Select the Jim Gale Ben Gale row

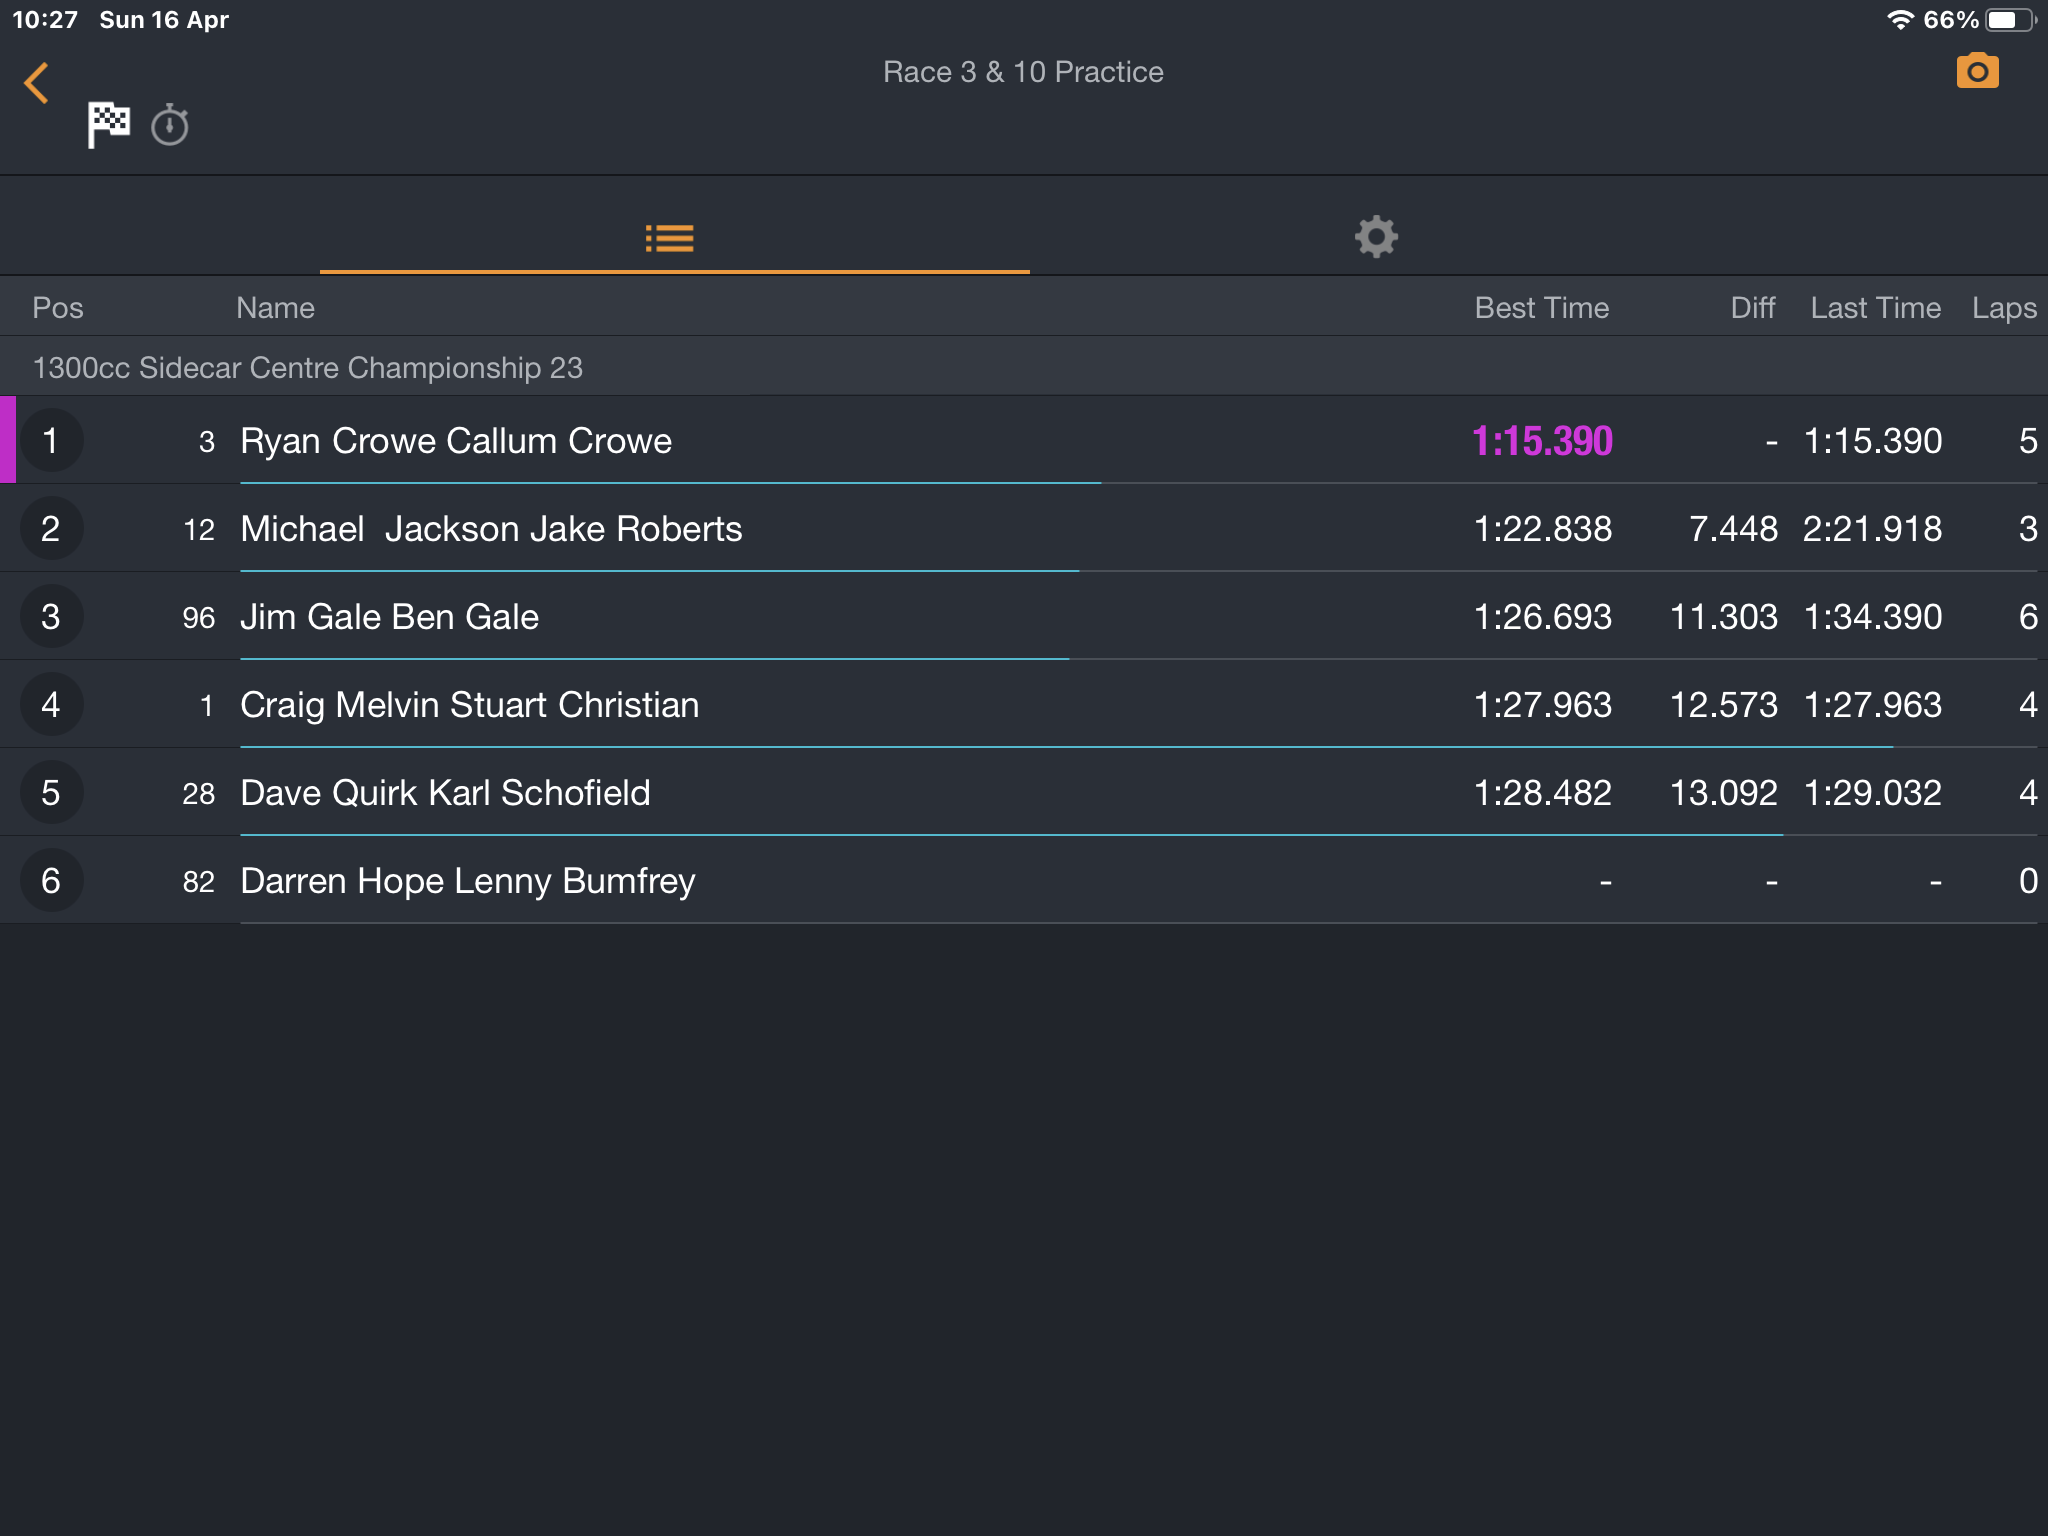click(x=1024, y=616)
